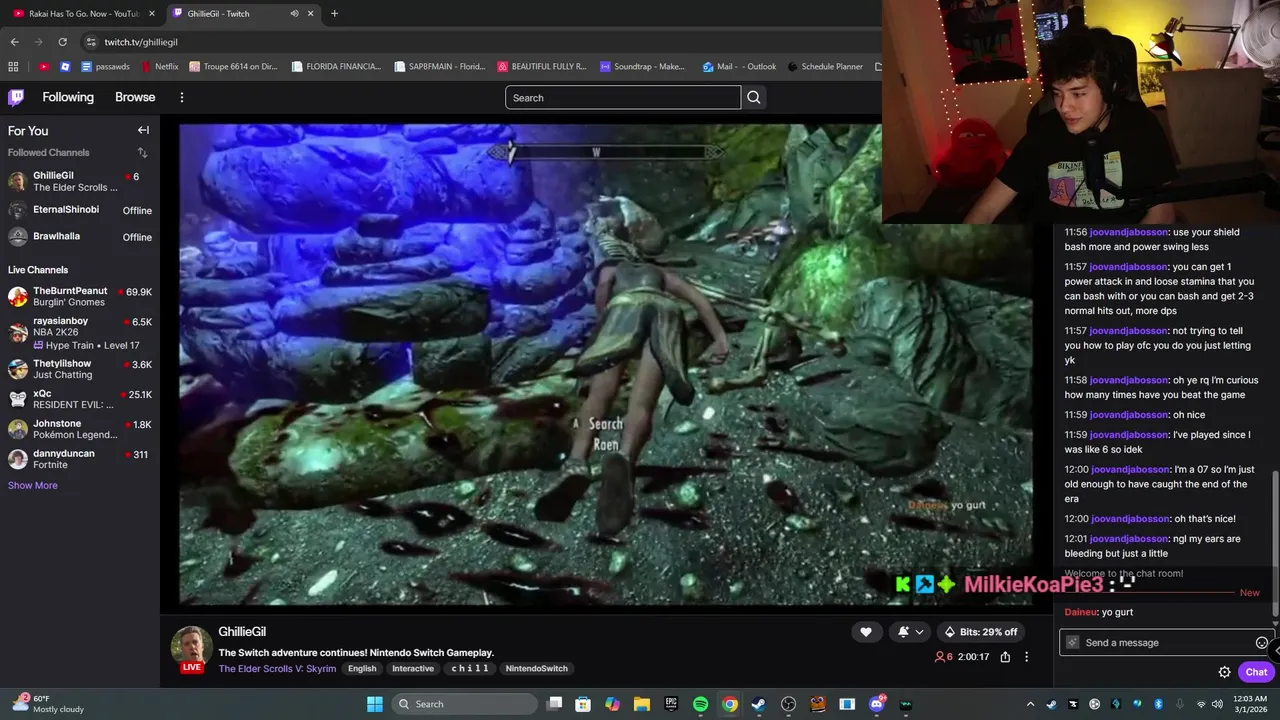The image size is (1280, 720).
Task: Open xQc live channel in sidebar
Action: 80,399
